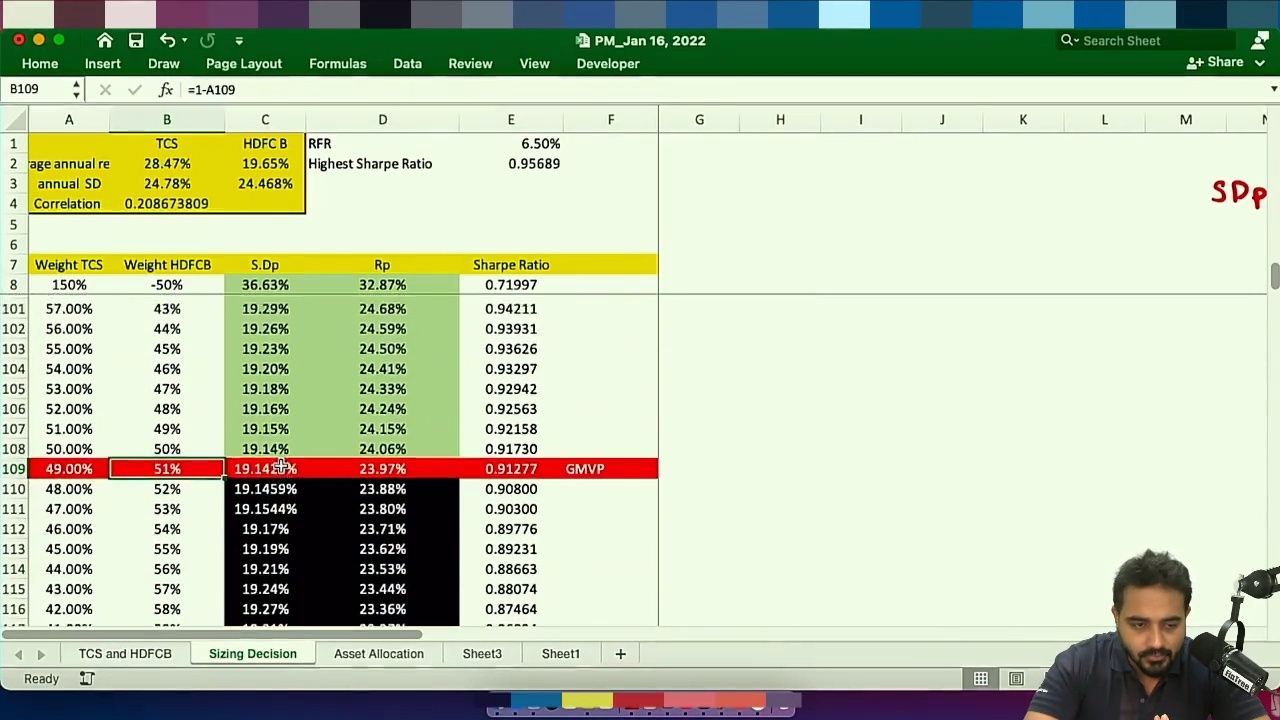Open the Draw ribbon tab
Image resolution: width=1280 pixels, height=720 pixels.
pos(164,63)
